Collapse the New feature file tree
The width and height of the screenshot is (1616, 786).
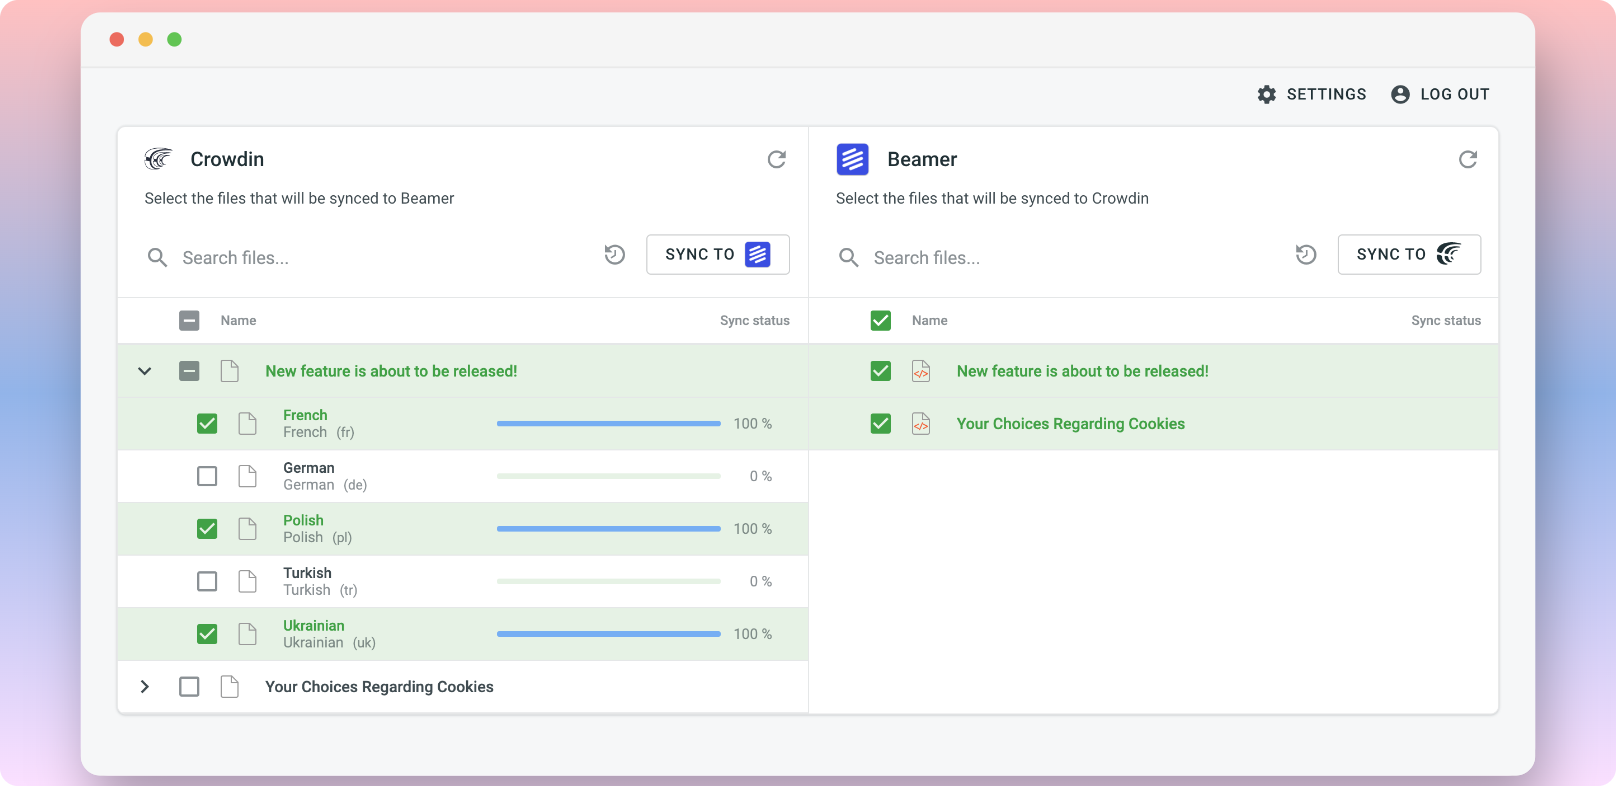point(145,371)
